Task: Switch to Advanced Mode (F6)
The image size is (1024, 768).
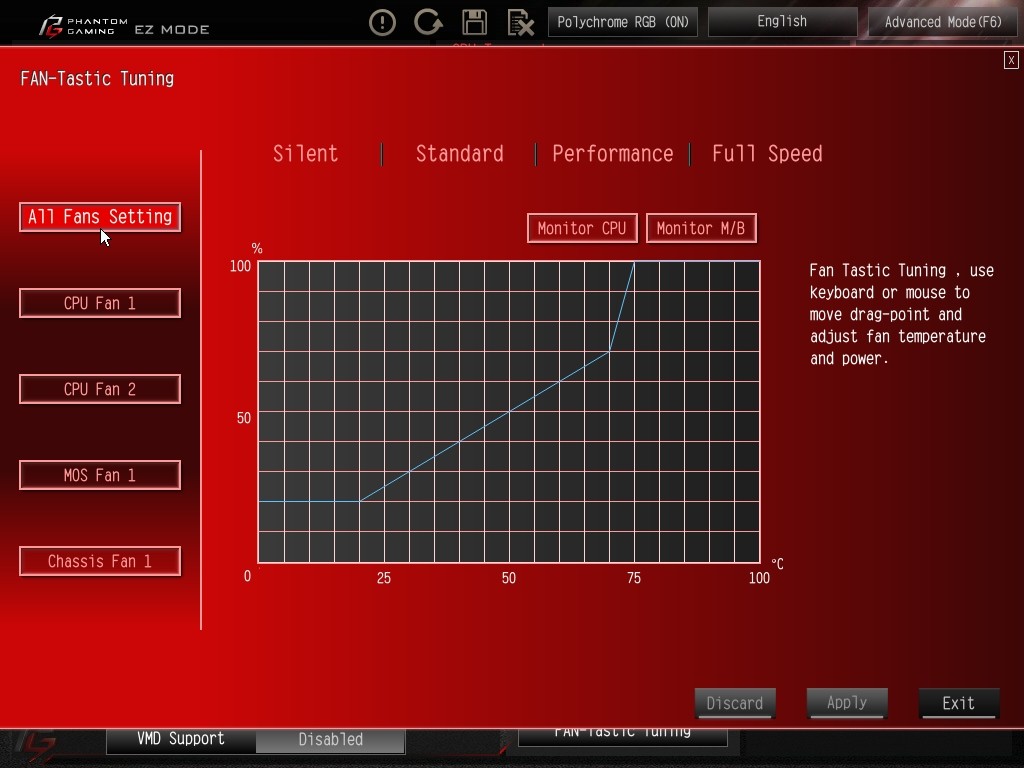Action: click(942, 22)
